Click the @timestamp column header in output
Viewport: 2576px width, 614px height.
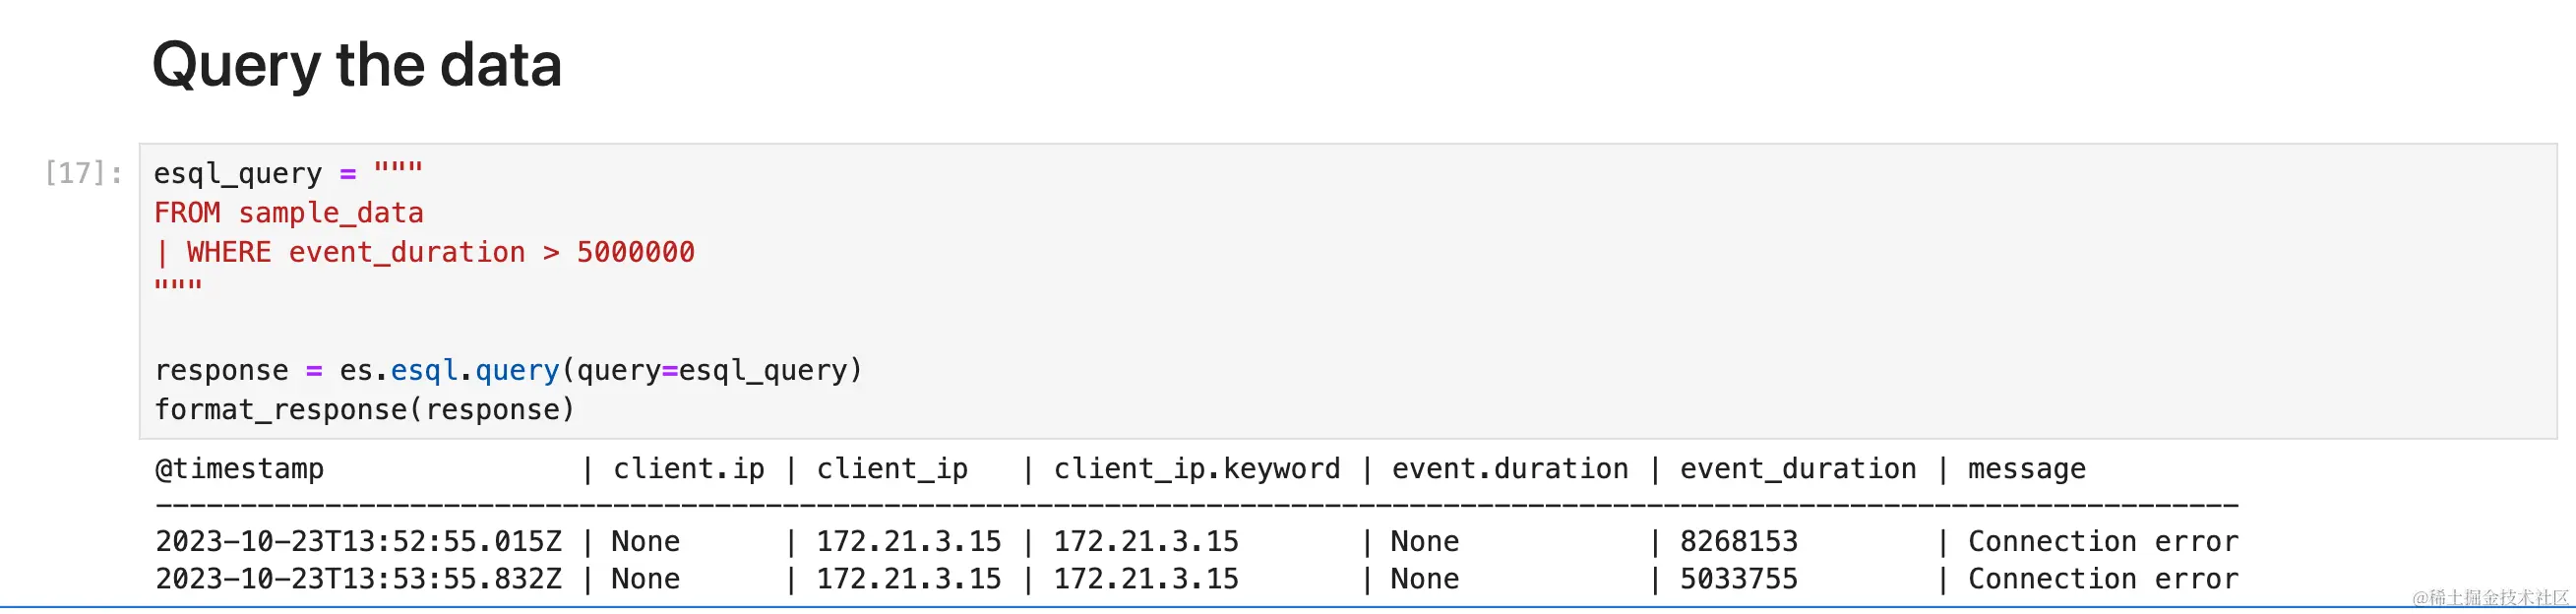tap(240, 469)
